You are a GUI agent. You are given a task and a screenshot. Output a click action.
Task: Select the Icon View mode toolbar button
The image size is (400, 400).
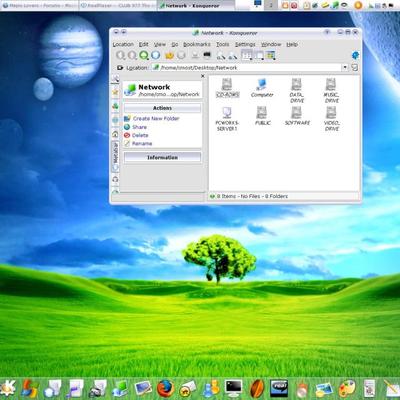point(247,55)
